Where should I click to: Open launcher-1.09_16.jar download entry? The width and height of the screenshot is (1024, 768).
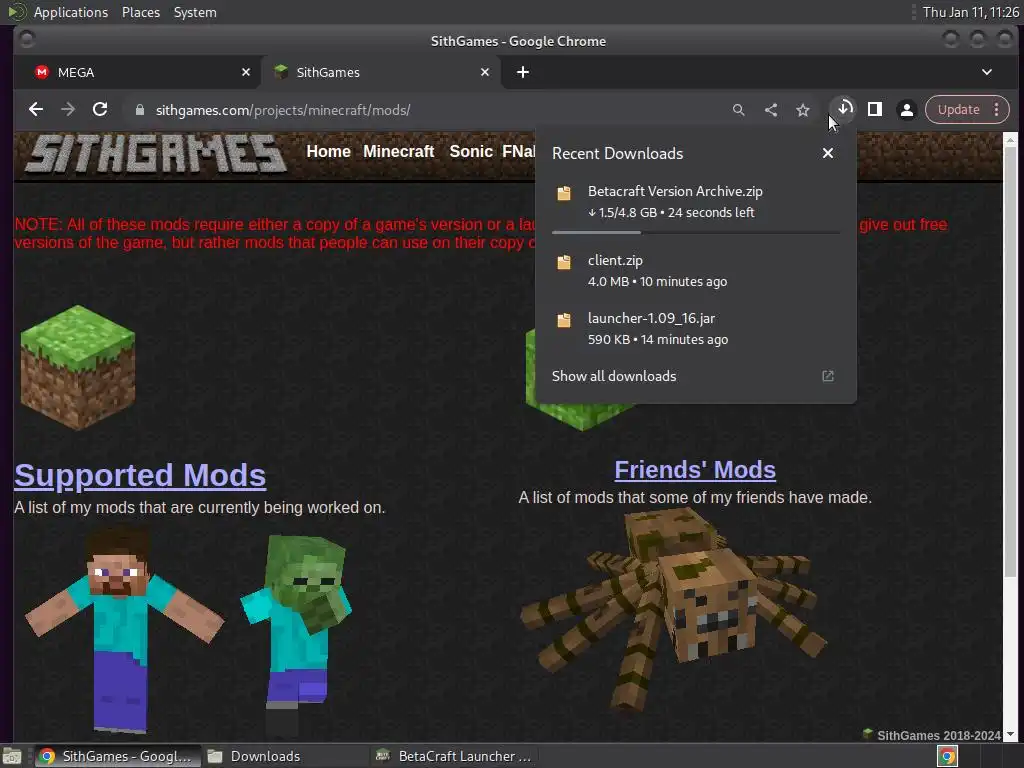point(696,328)
